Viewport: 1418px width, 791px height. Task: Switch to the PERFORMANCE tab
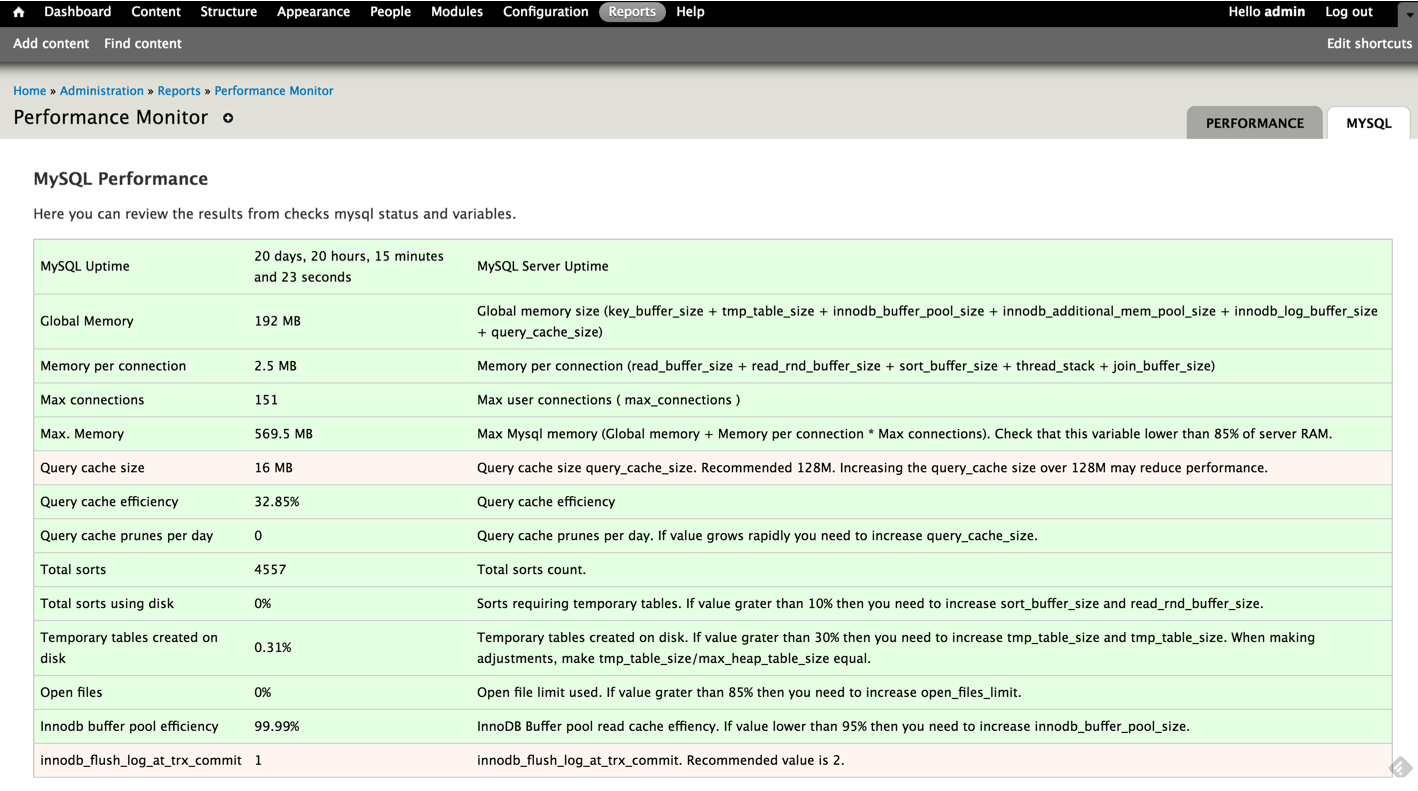[x=1254, y=123]
